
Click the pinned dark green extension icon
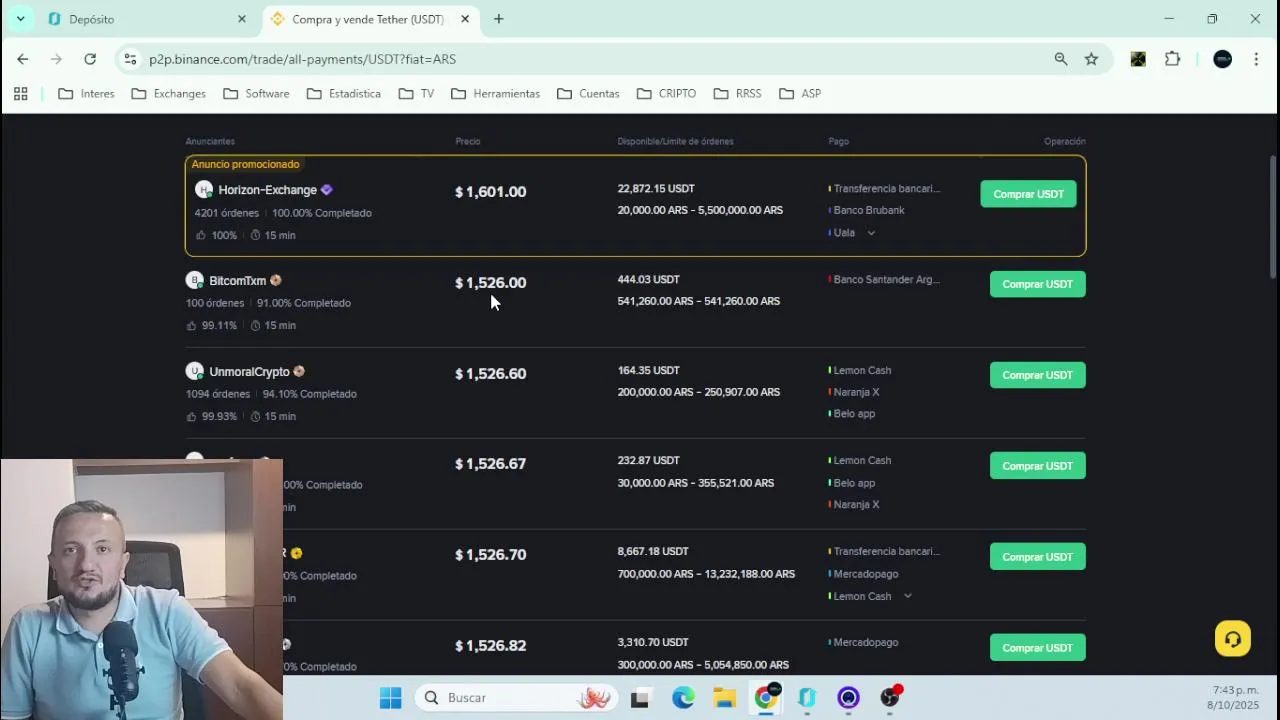click(1138, 59)
